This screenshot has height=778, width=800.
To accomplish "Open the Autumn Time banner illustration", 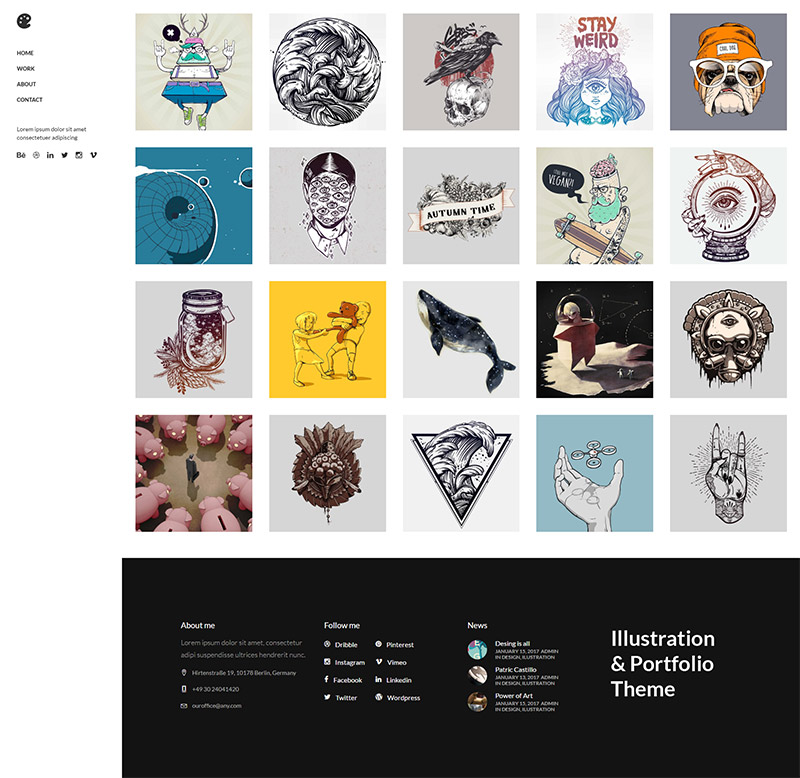I will pos(461,206).
